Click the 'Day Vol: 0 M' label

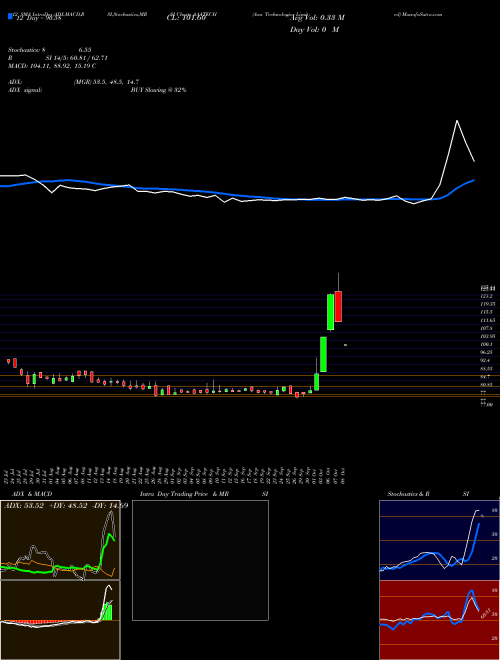coord(314,30)
